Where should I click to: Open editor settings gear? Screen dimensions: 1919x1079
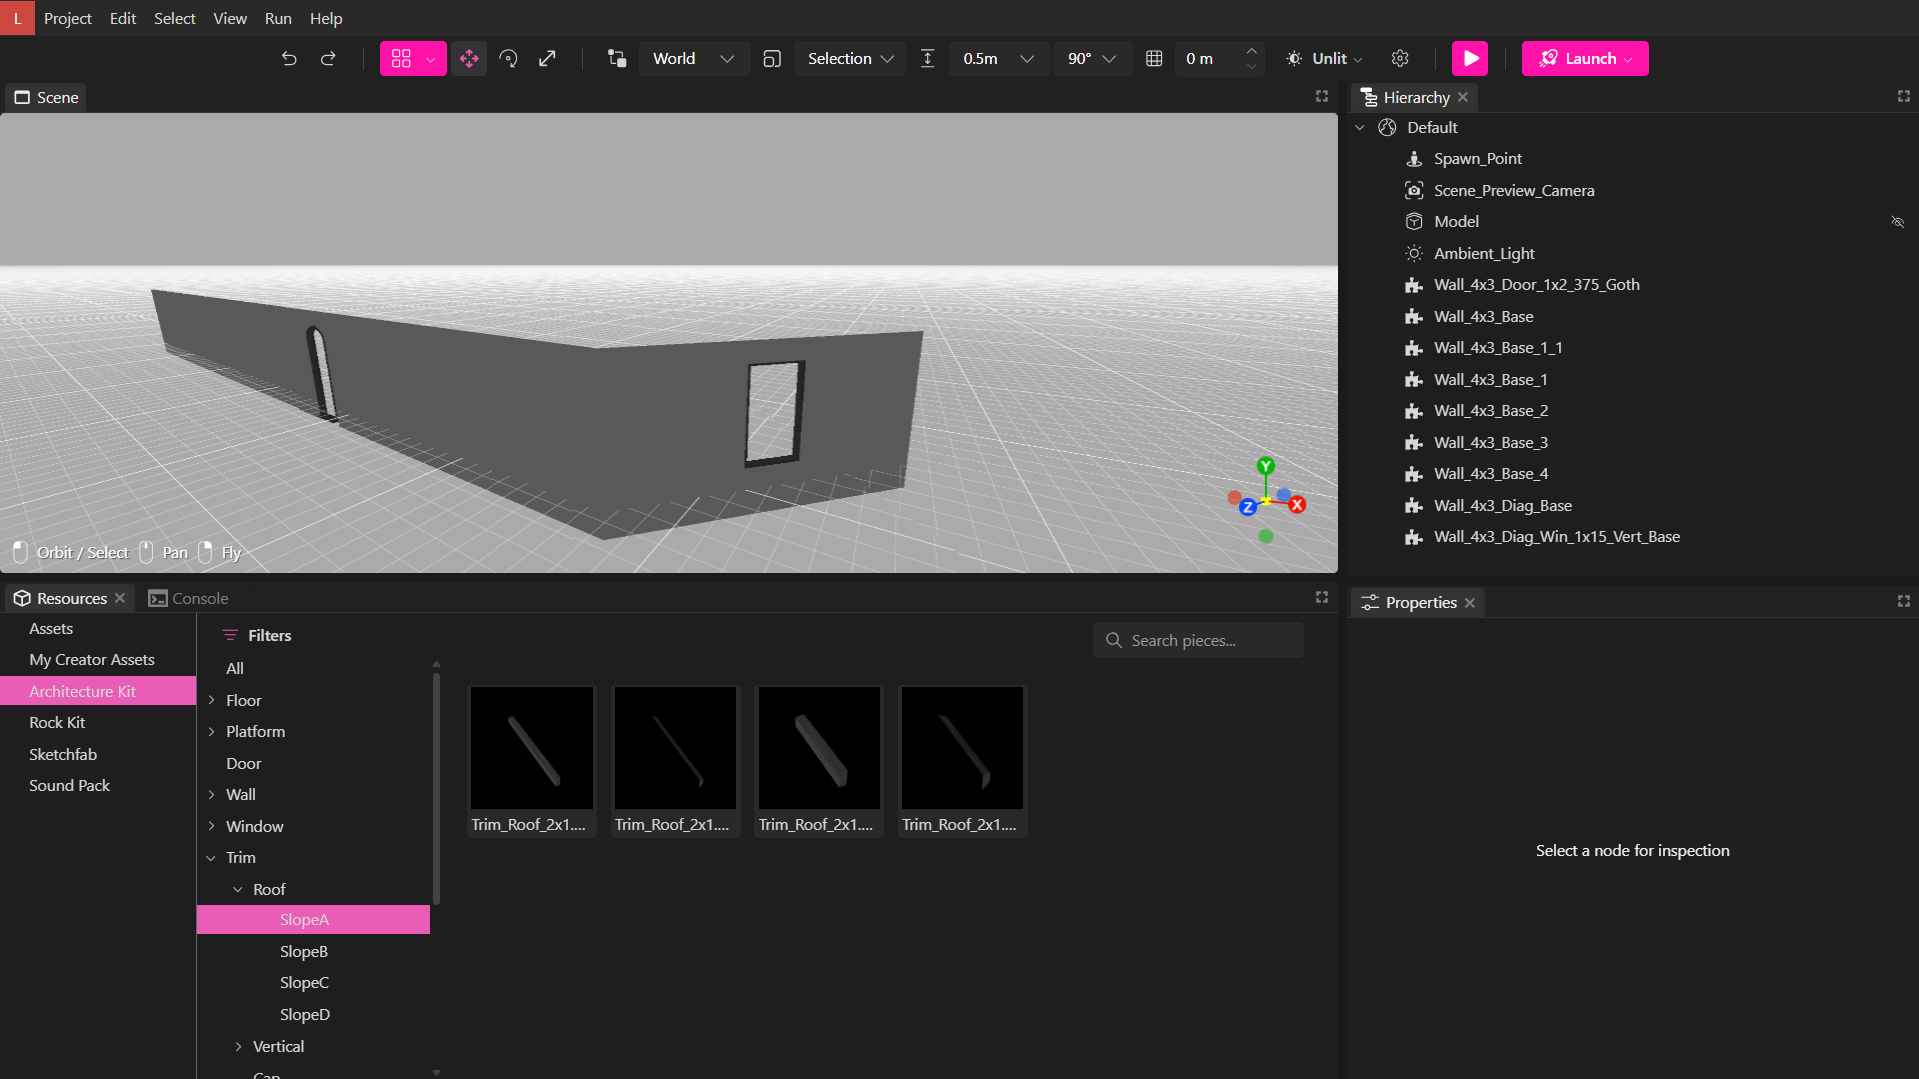(1400, 59)
